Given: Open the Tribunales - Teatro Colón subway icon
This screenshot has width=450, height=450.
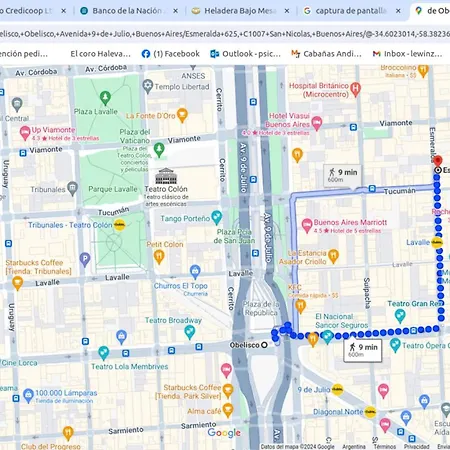Looking at the screenshot, I should [119, 225].
